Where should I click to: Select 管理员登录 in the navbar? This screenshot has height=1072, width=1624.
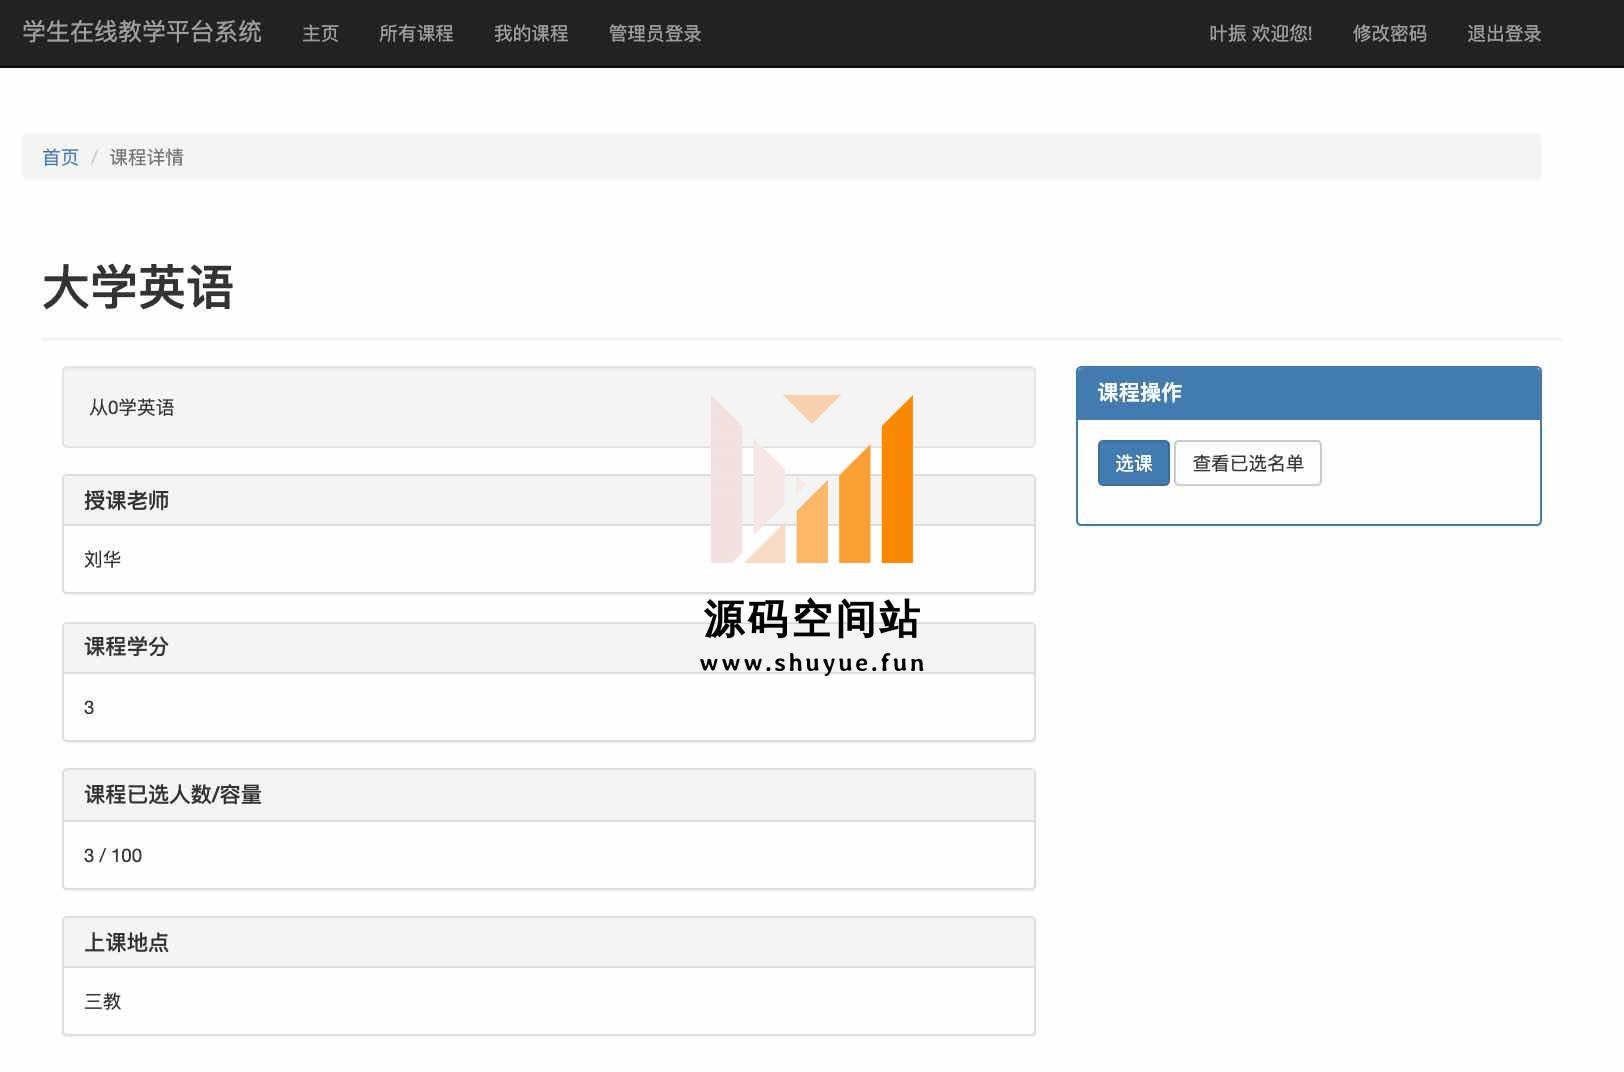click(655, 34)
